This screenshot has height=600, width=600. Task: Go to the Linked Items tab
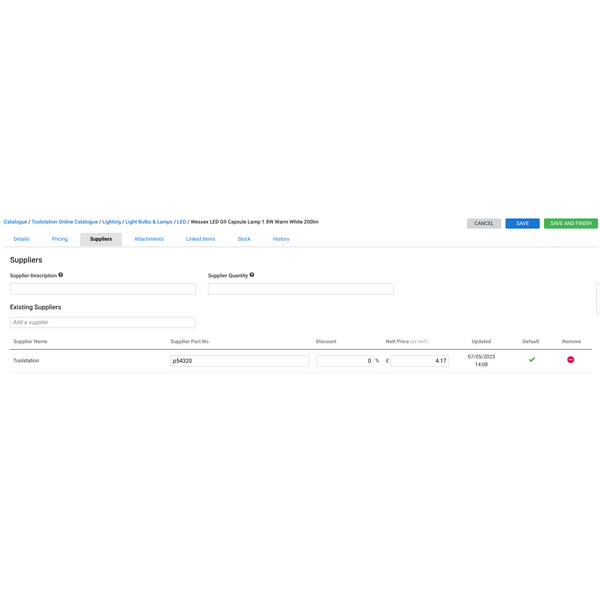[x=200, y=239]
